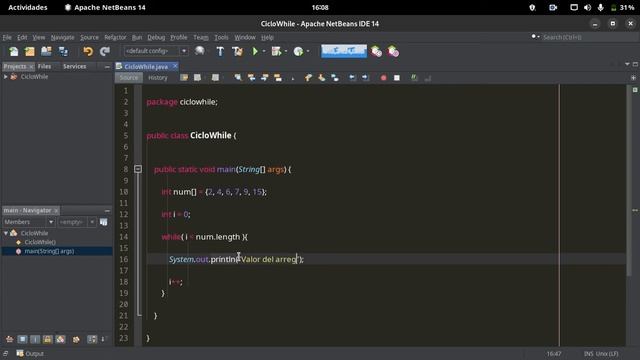Screen dimensions: 640x360
Task: Click the Find Next Occurrence icon
Action: [x=264, y=78]
